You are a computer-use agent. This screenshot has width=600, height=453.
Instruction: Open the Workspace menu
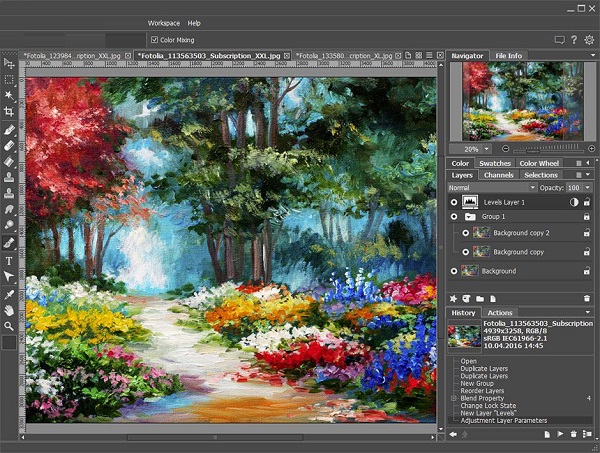point(164,23)
